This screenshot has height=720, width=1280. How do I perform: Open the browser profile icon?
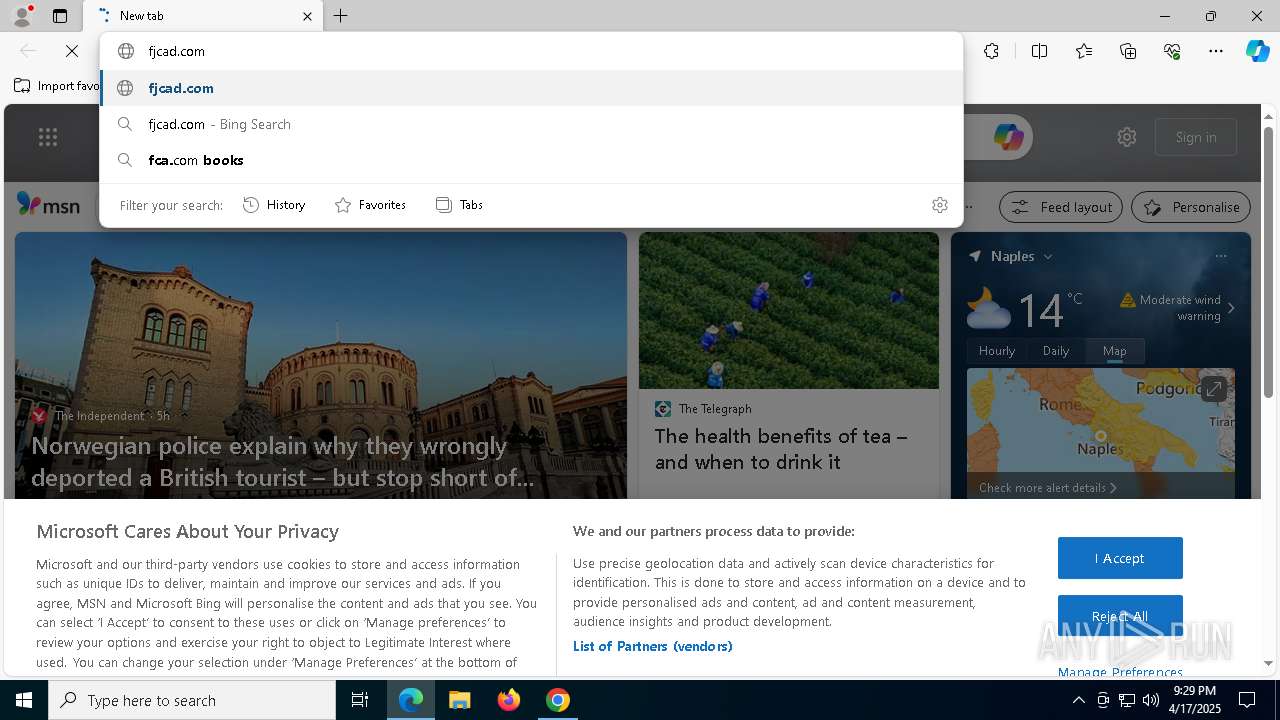[21, 16]
